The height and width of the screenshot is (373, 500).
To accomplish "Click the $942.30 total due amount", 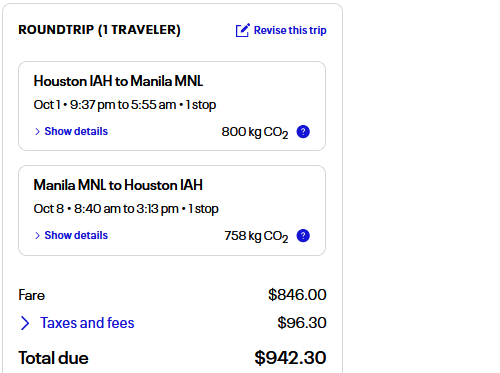I will (x=290, y=358).
